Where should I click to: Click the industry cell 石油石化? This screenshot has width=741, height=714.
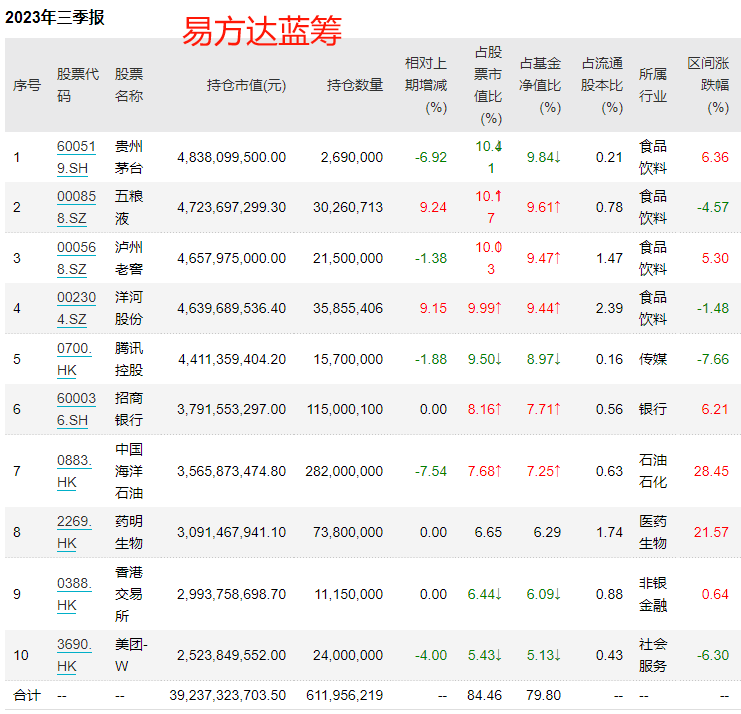point(653,472)
